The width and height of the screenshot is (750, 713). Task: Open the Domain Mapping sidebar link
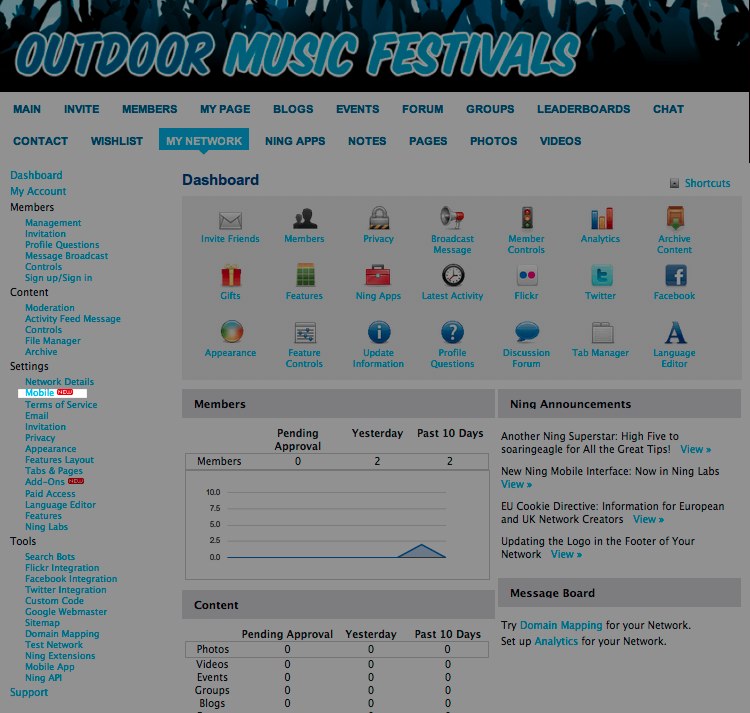pyautogui.click(x=62, y=634)
